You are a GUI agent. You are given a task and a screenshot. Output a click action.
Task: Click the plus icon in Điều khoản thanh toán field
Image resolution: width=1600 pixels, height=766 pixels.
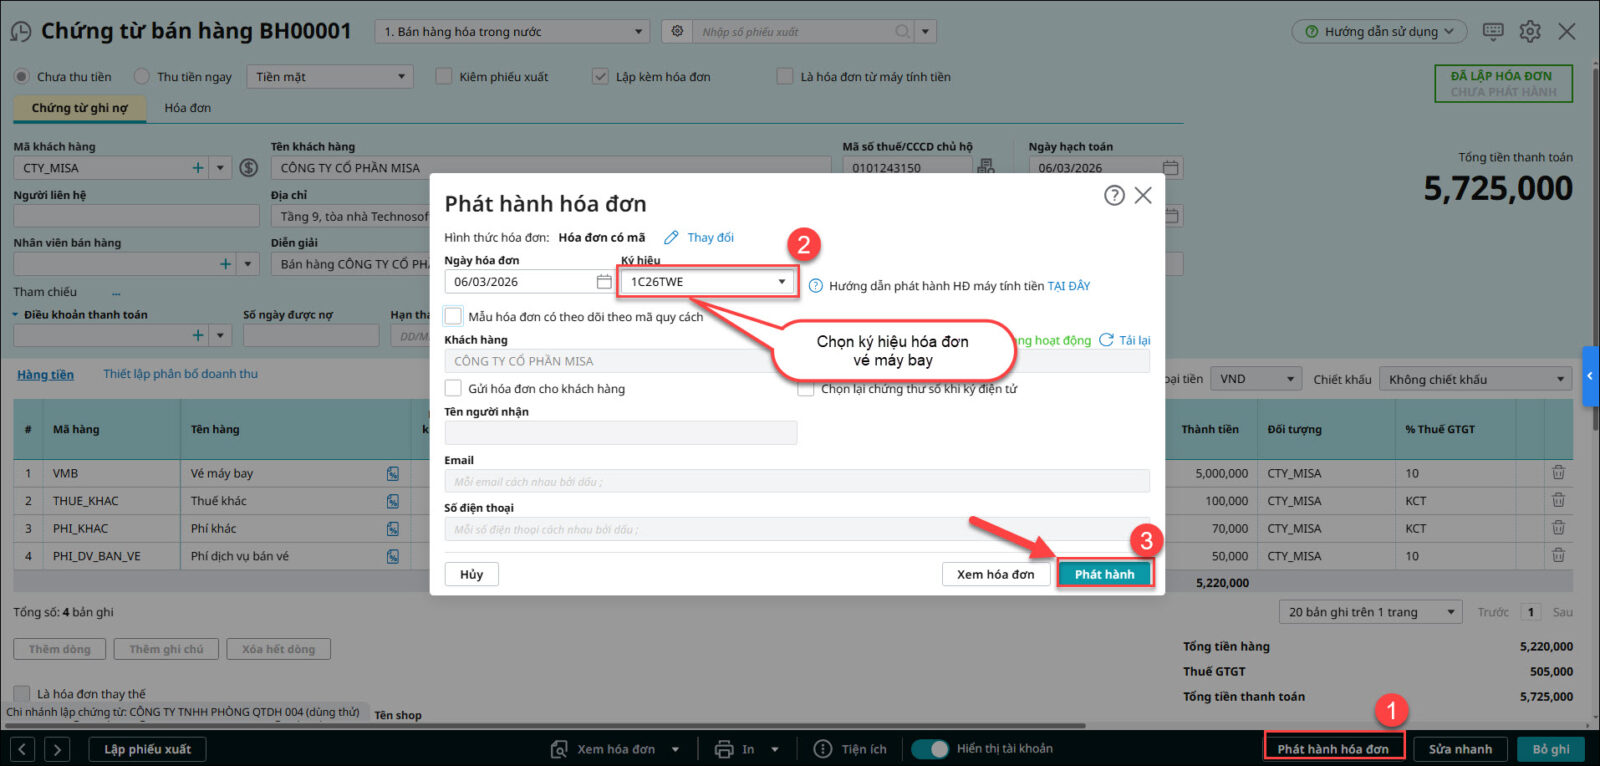(198, 336)
